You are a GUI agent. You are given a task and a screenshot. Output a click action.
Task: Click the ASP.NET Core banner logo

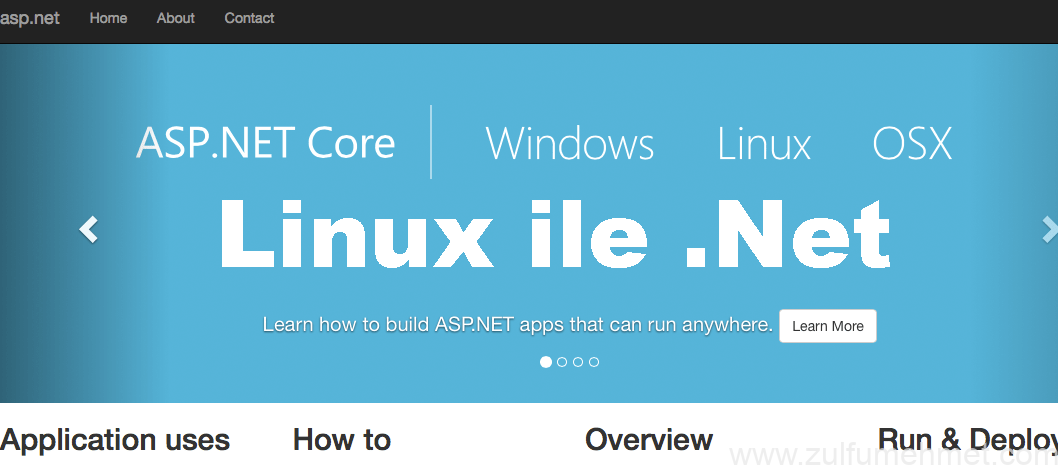266,143
